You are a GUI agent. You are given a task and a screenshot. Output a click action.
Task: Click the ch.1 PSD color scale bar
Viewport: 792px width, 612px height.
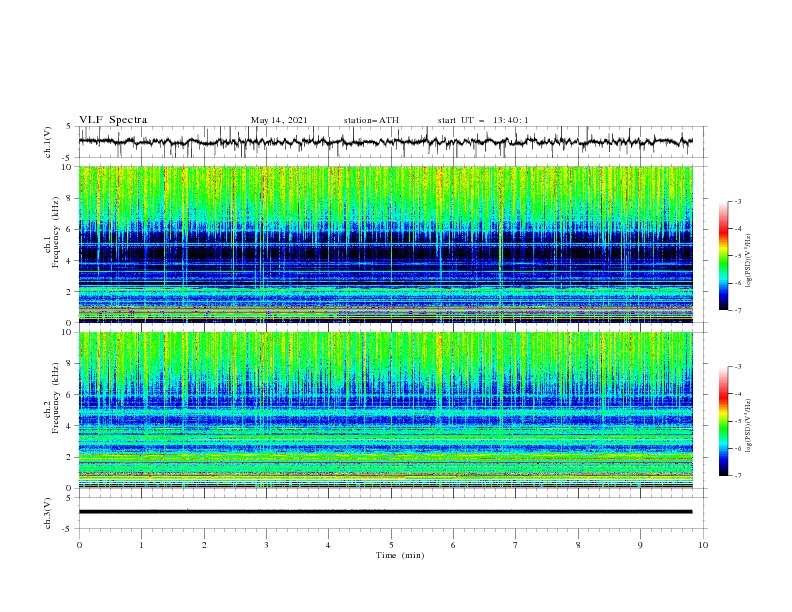coord(723,256)
